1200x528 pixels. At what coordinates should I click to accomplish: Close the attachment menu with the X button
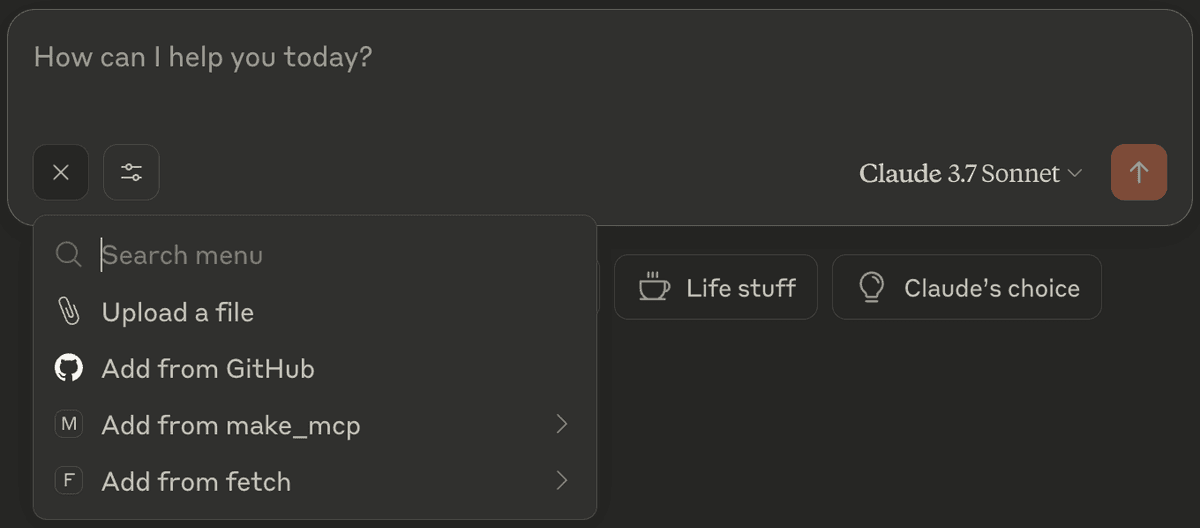61,172
